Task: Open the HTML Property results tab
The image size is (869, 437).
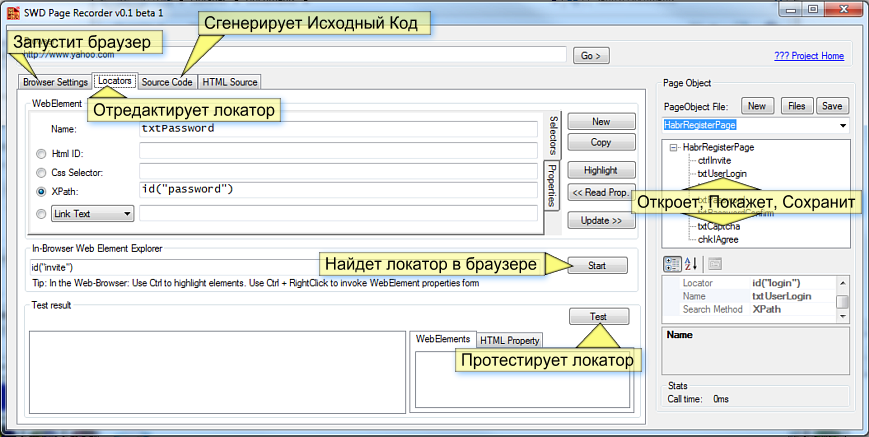Action: [509, 340]
